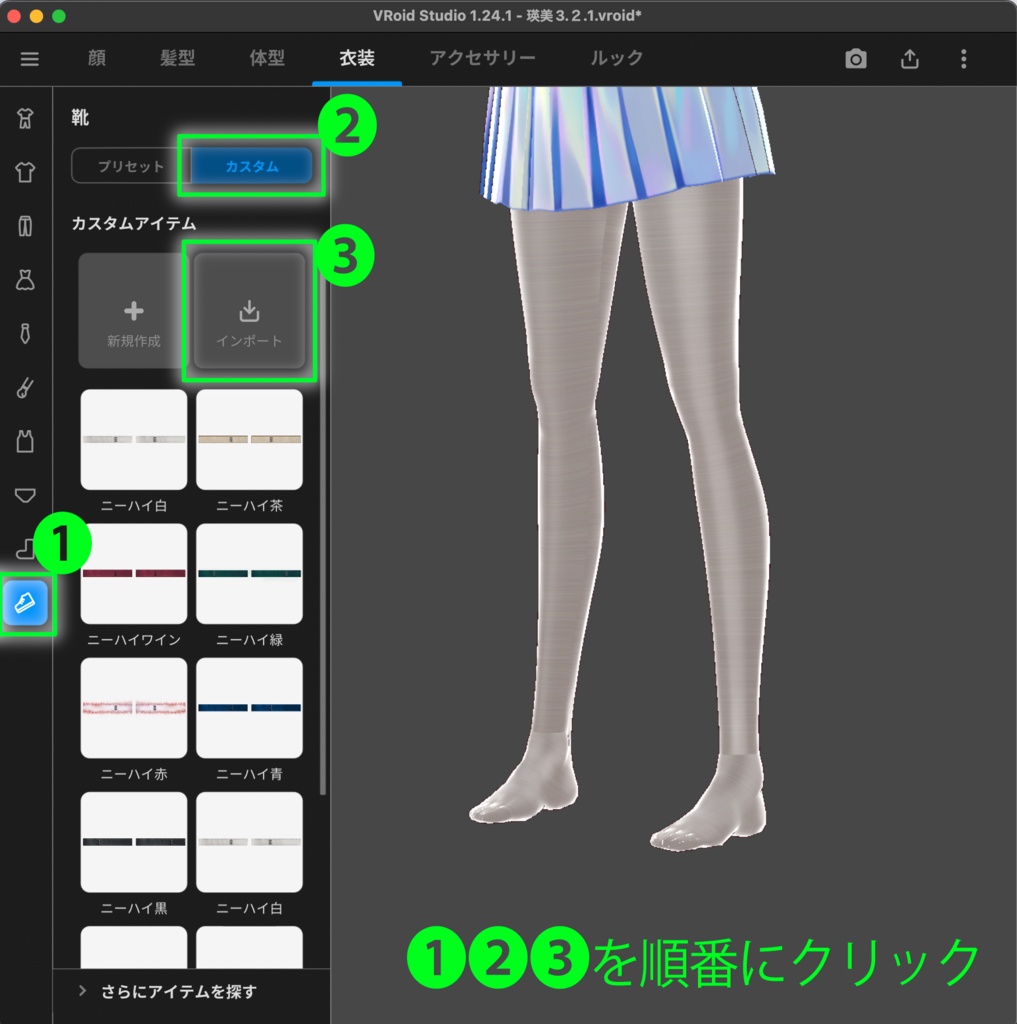Switch to プリセット preset toggle
1017x1024 pixels.
click(x=131, y=166)
